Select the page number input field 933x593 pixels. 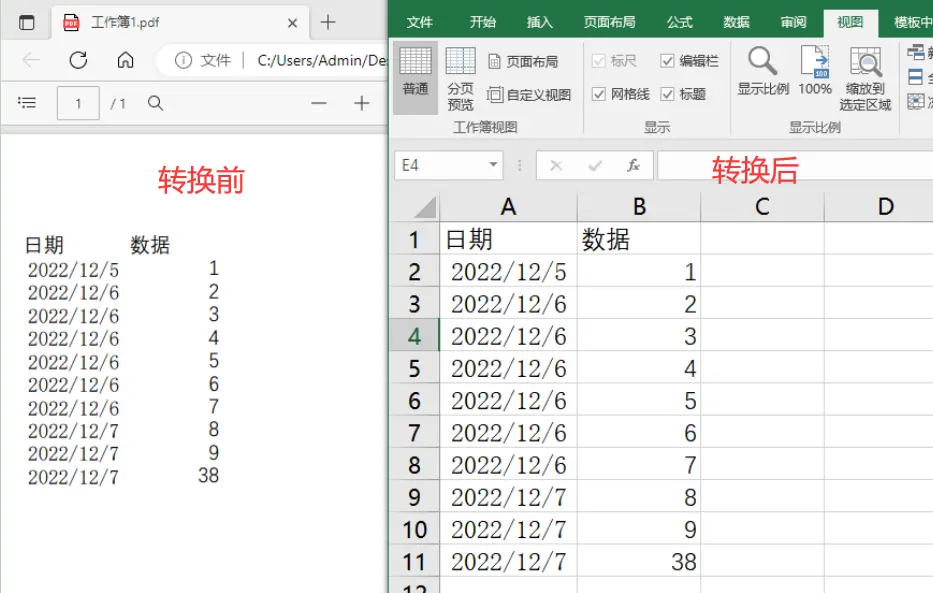tap(78, 102)
